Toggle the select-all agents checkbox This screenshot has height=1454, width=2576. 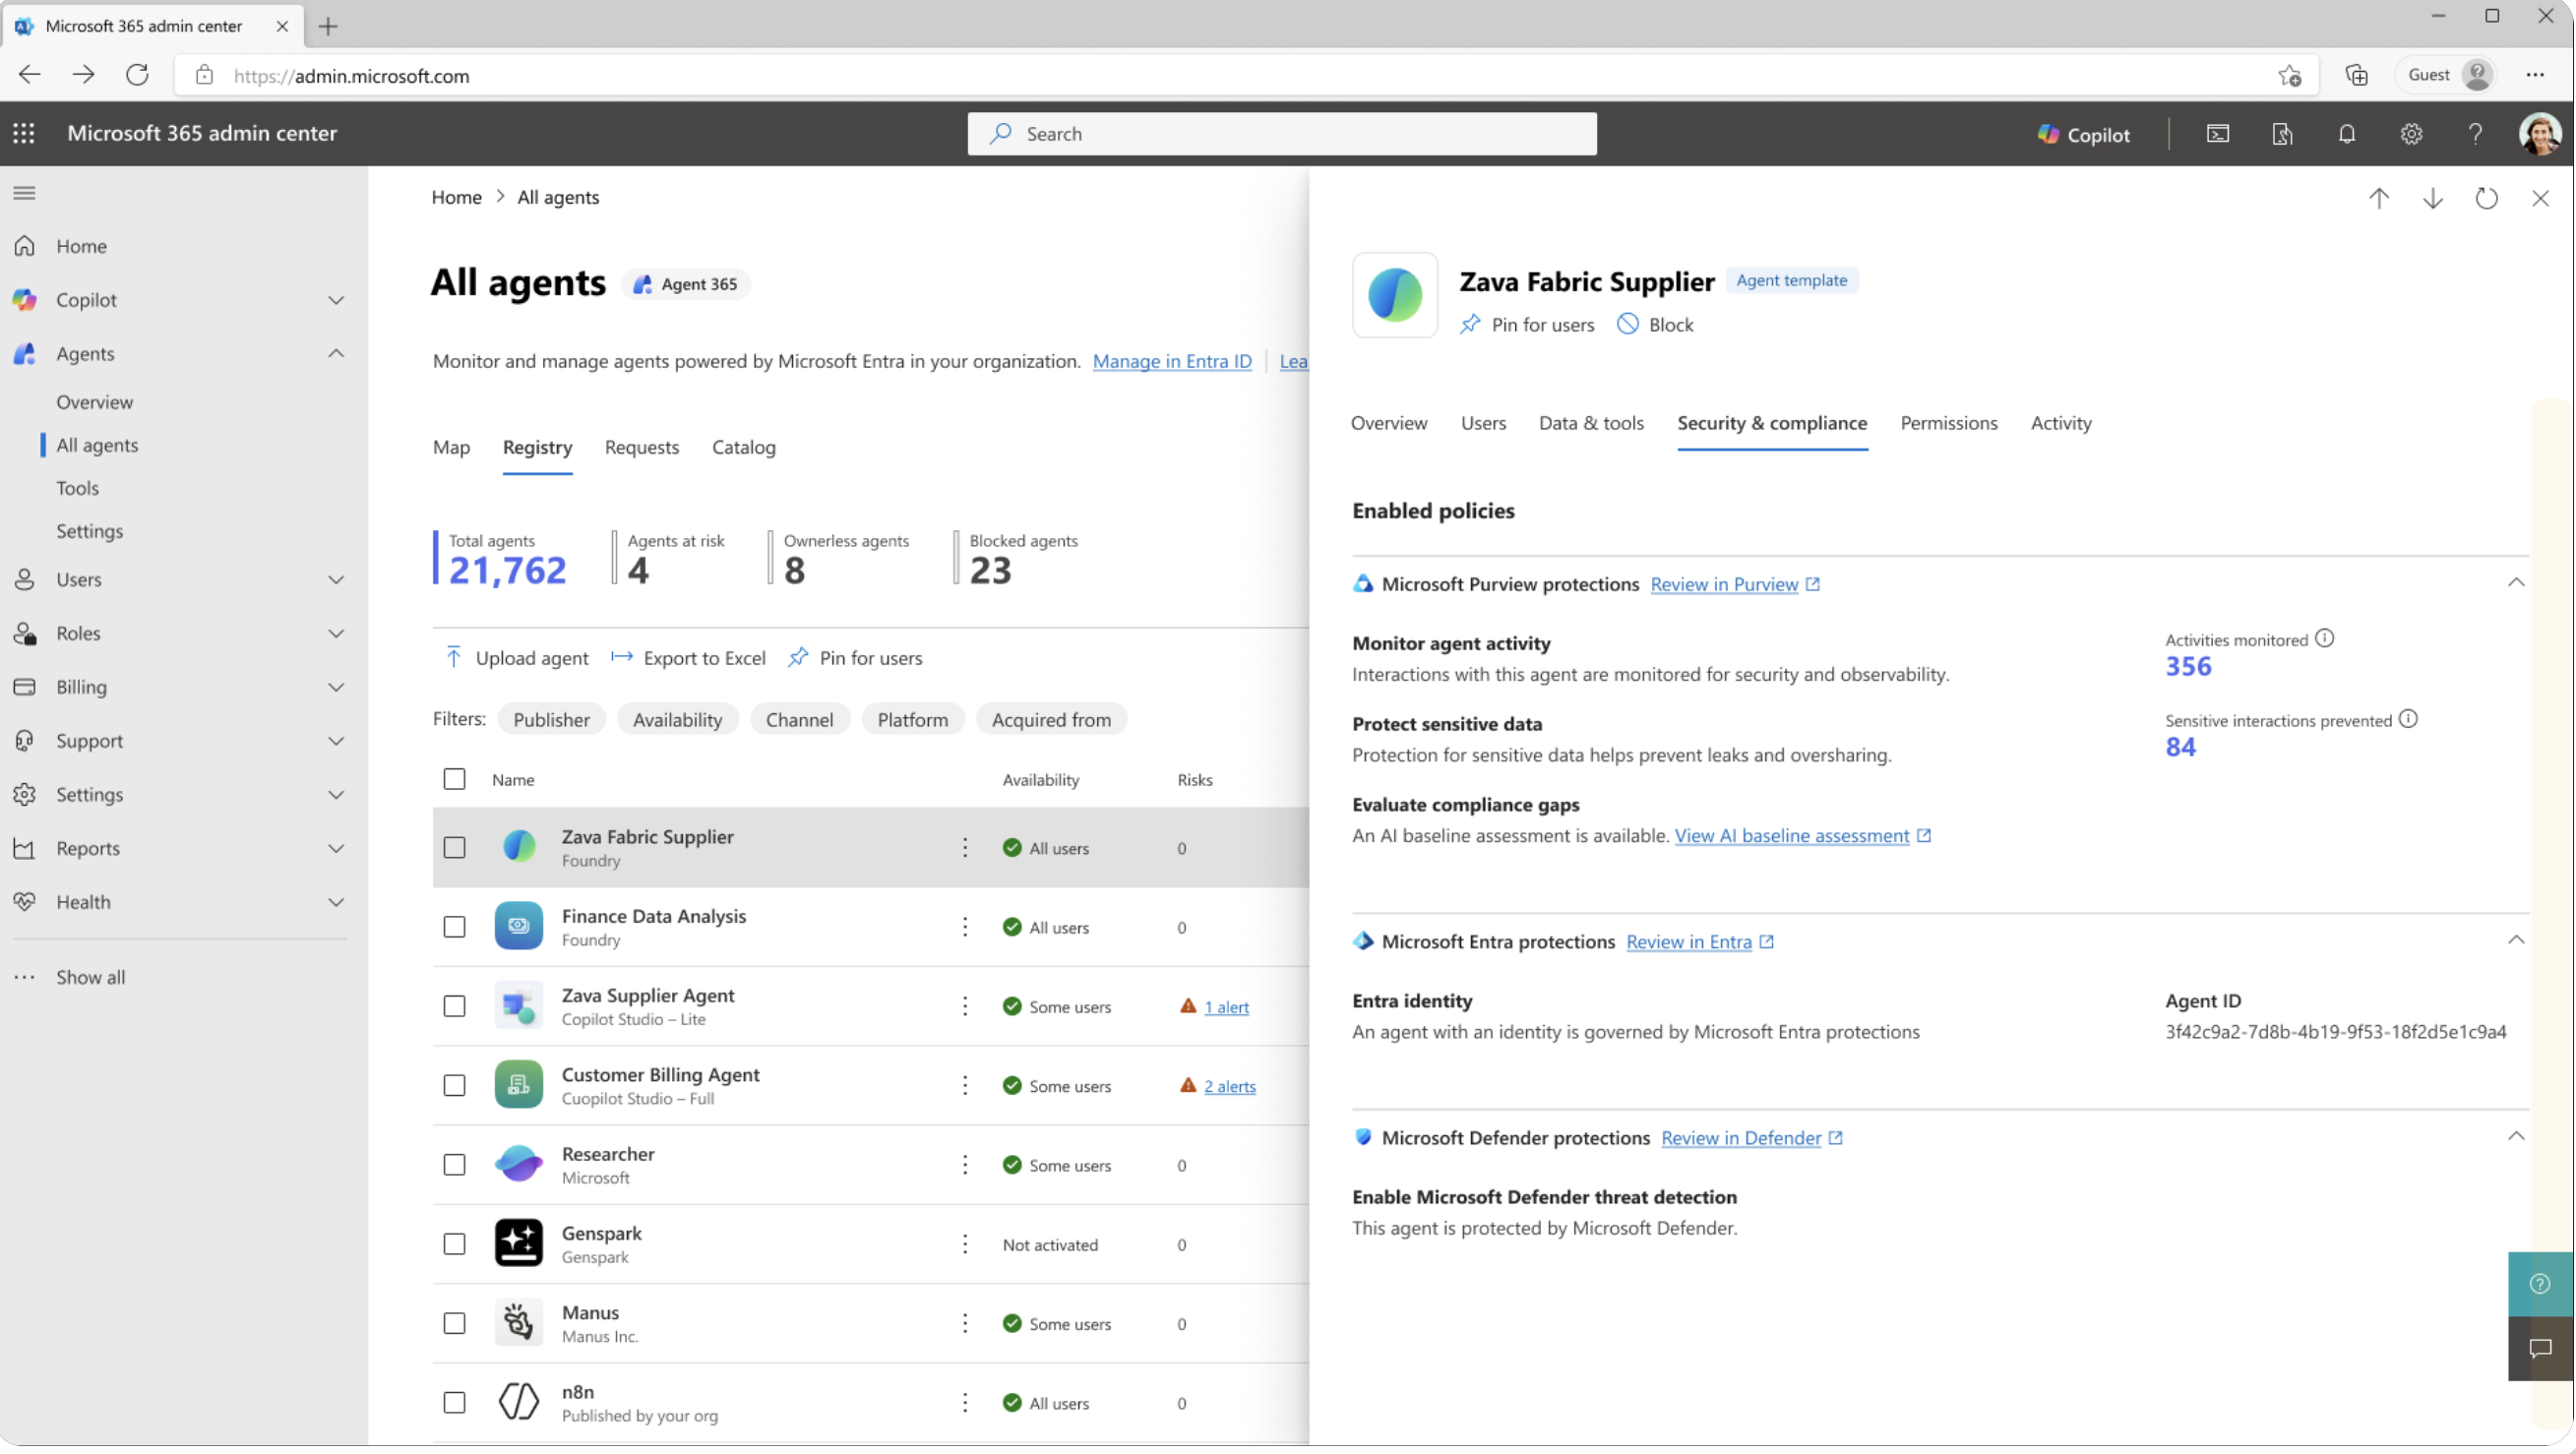click(x=455, y=780)
